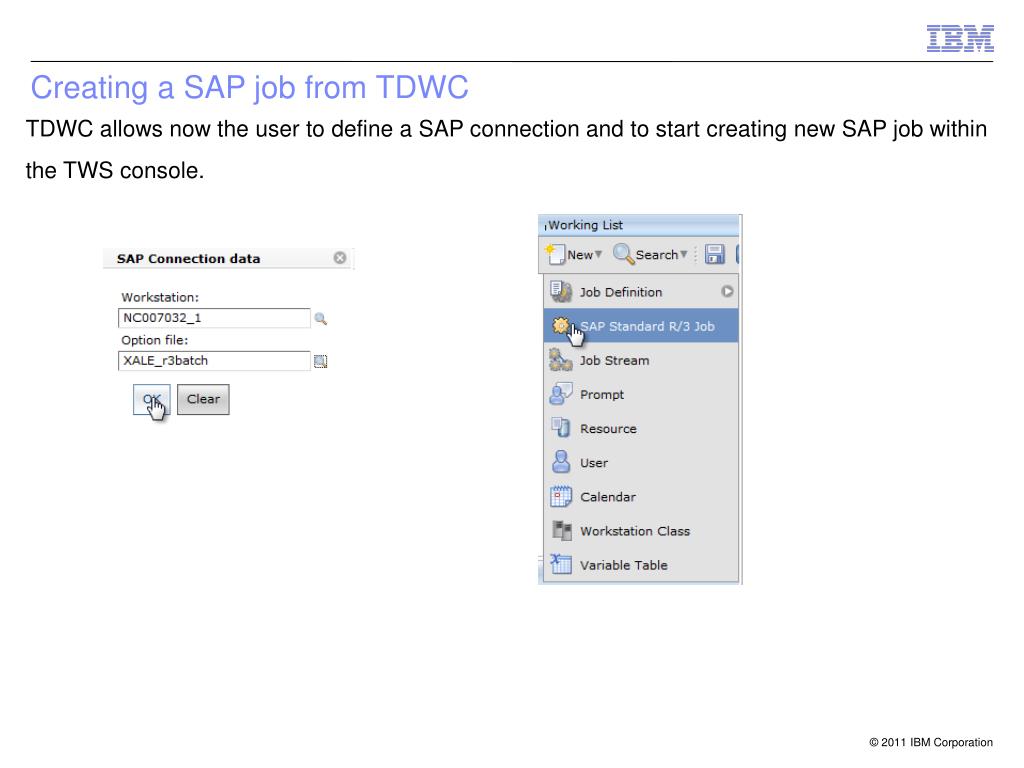1024x768 pixels.
Task: Select Prompt from the New menu
Action: [x=641, y=394]
